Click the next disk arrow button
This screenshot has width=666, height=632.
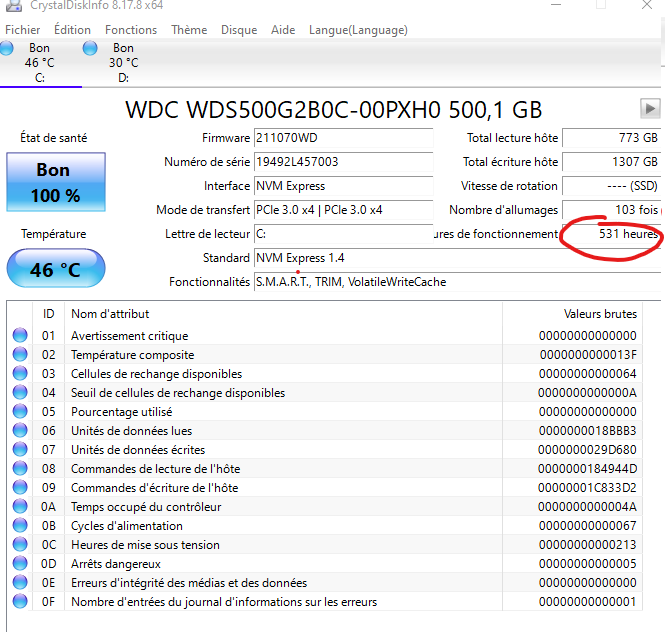pyautogui.click(x=650, y=109)
